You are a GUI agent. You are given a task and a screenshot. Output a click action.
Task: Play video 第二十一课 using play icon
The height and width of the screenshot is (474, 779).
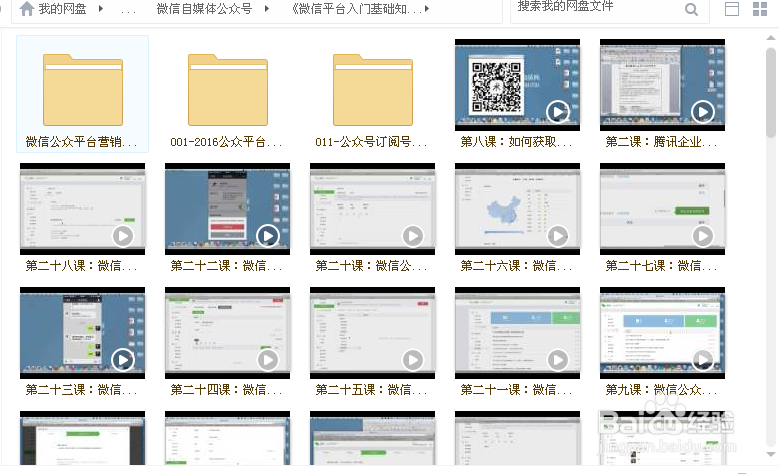[x=557, y=360]
